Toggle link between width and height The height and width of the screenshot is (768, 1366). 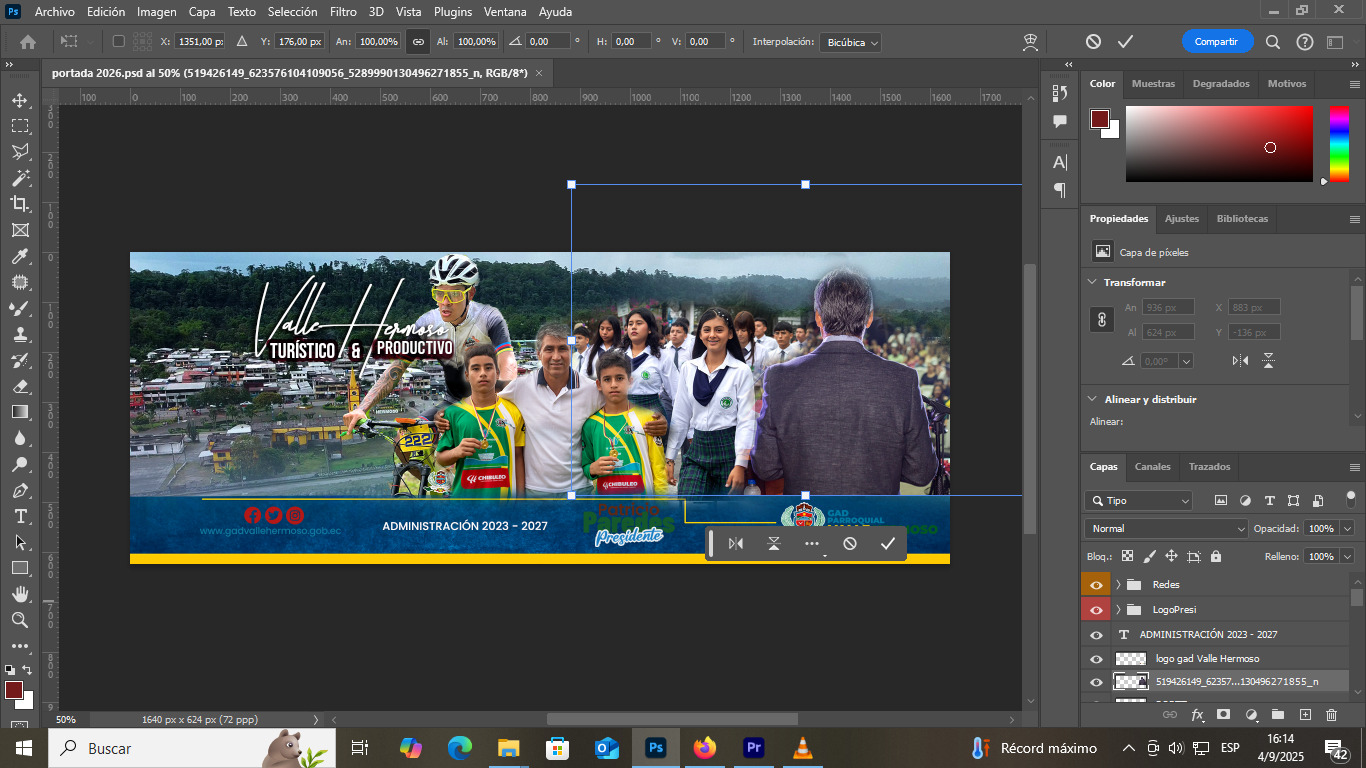[418, 42]
